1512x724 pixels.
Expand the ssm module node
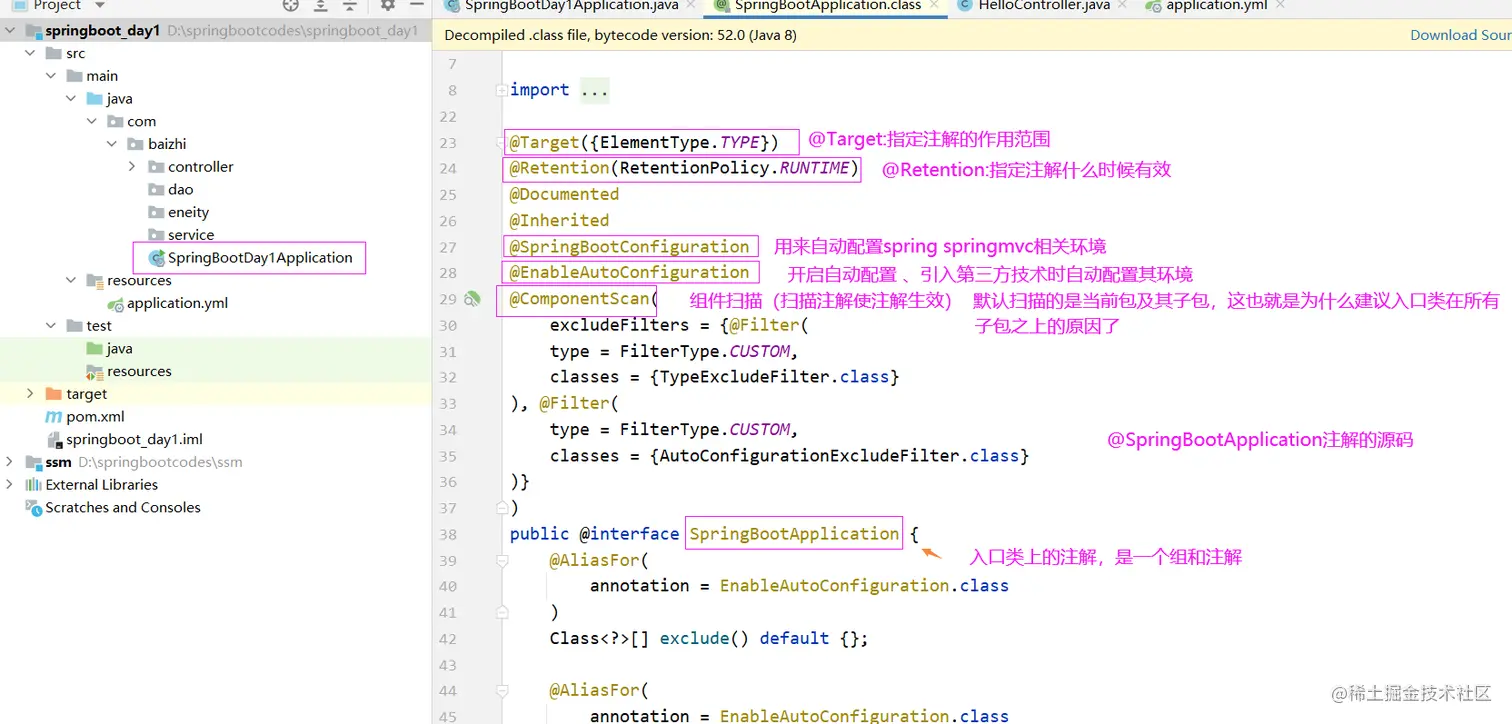click(10, 462)
